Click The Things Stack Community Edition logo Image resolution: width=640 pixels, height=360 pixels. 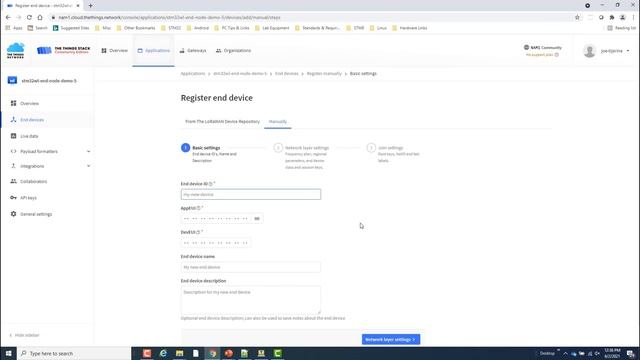(63, 50)
